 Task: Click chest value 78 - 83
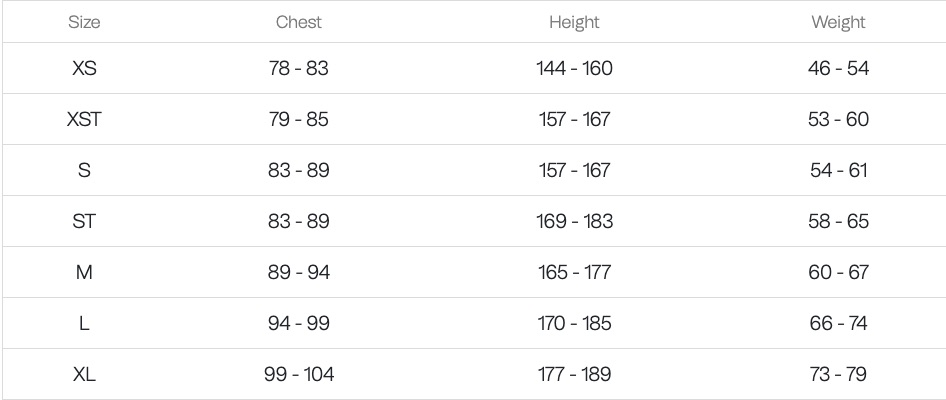pos(298,68)
